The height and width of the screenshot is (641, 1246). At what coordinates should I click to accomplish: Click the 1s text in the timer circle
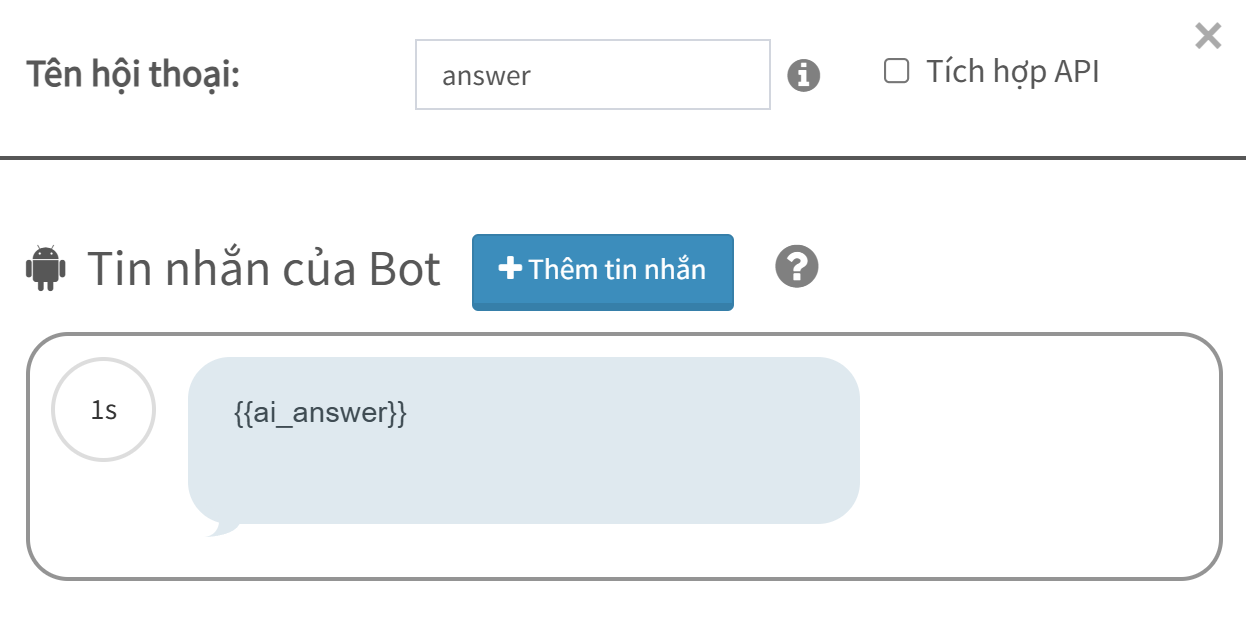pos(104,409)
